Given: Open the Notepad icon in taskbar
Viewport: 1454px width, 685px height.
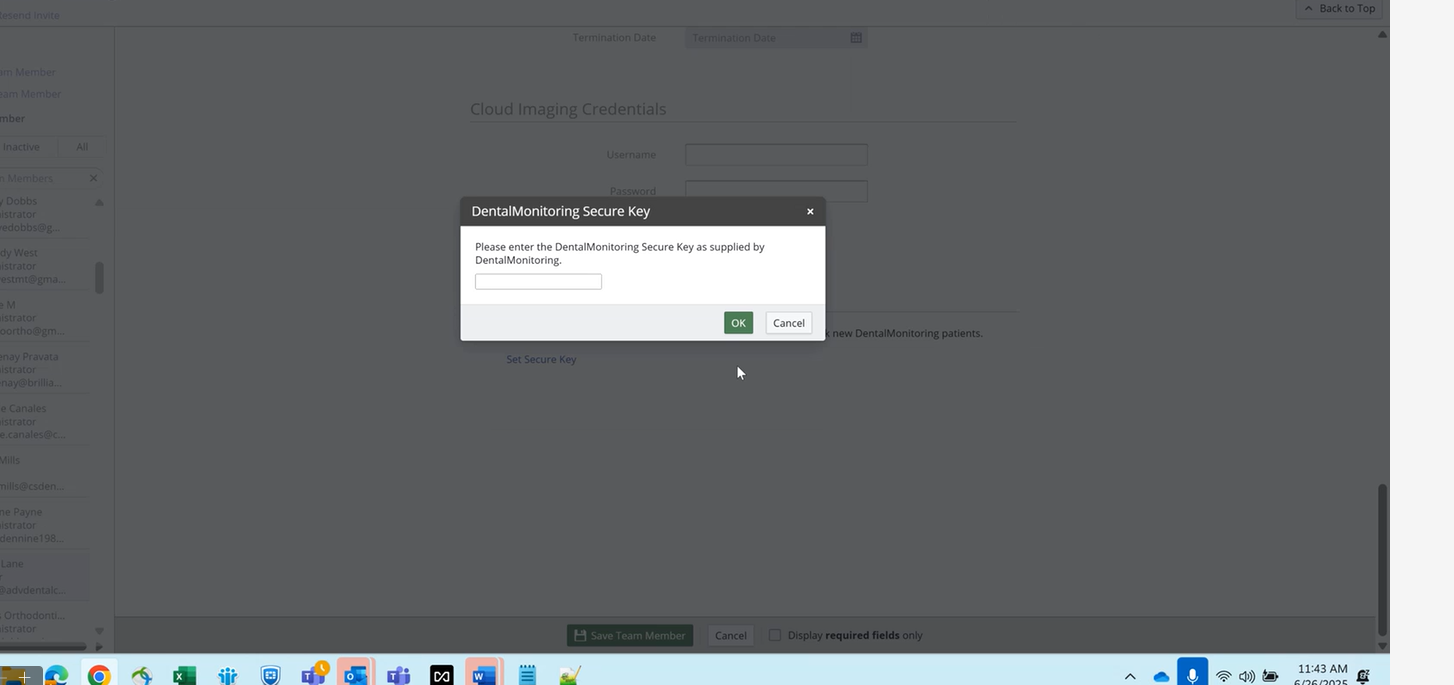Looking at the screenshot, I should coord(527,676).
